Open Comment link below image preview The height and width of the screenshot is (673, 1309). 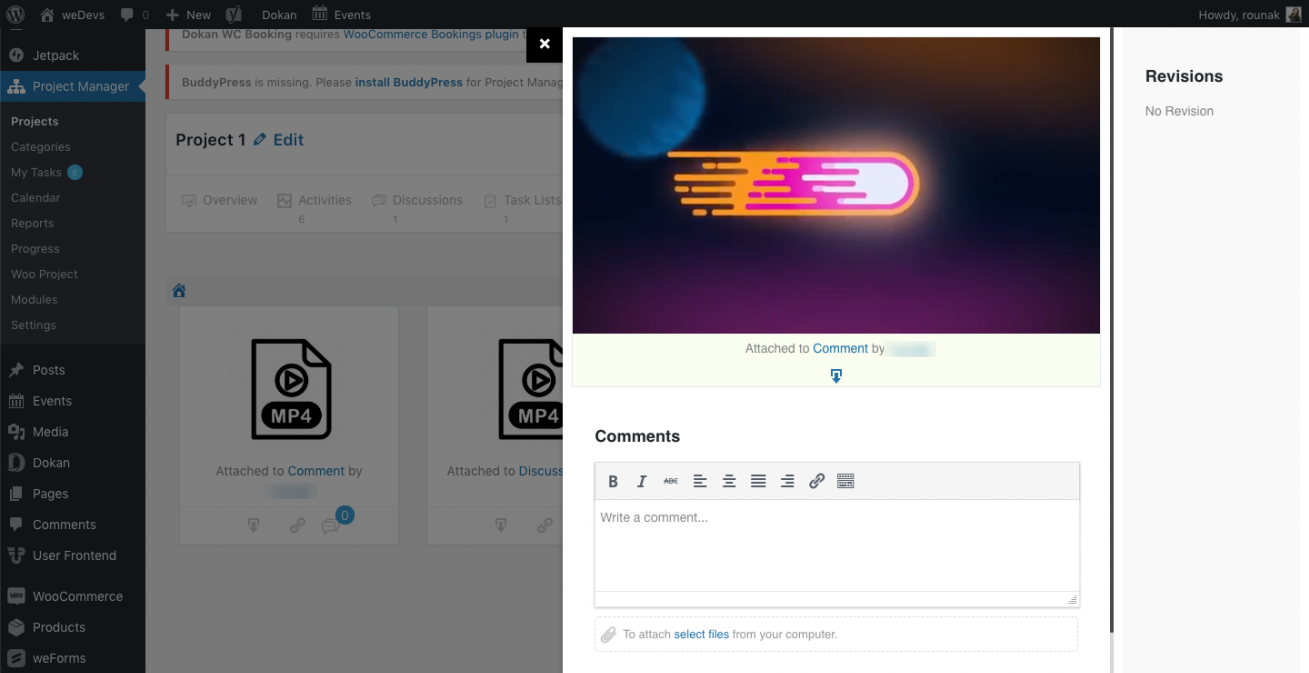click(x=840, y=349)
